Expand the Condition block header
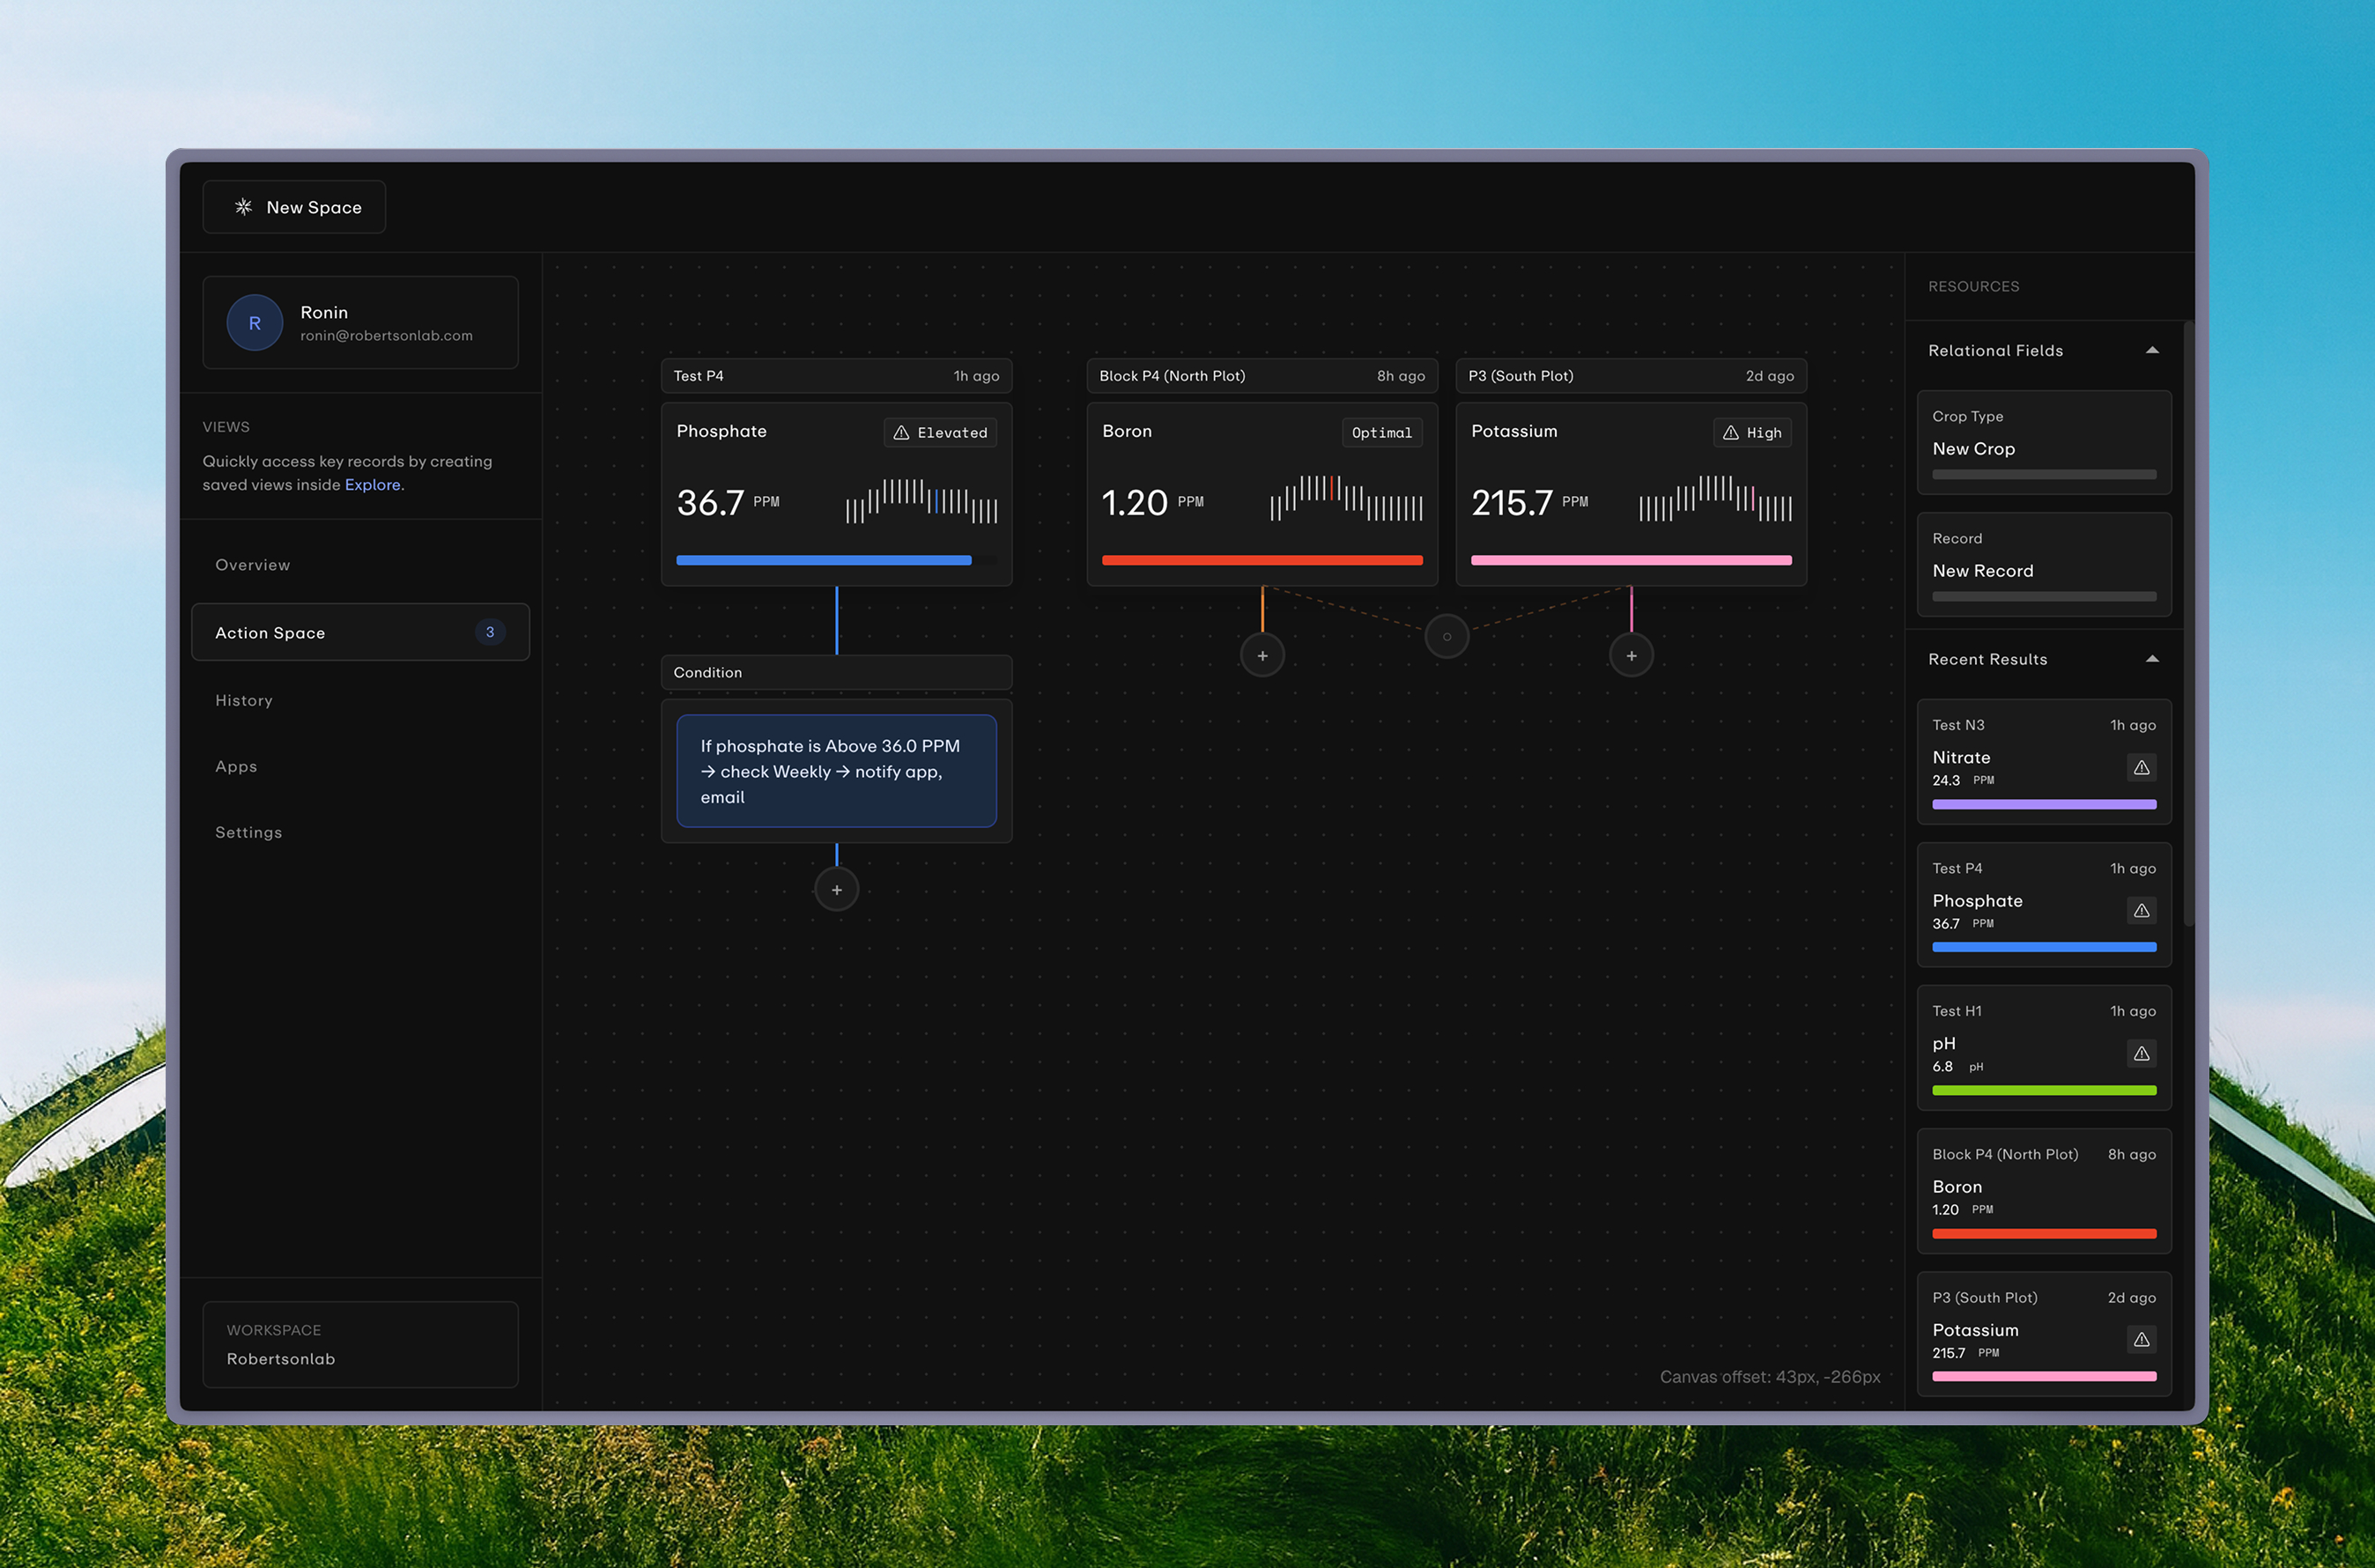Screen dimensions: 2375x1568 [836, 672]
